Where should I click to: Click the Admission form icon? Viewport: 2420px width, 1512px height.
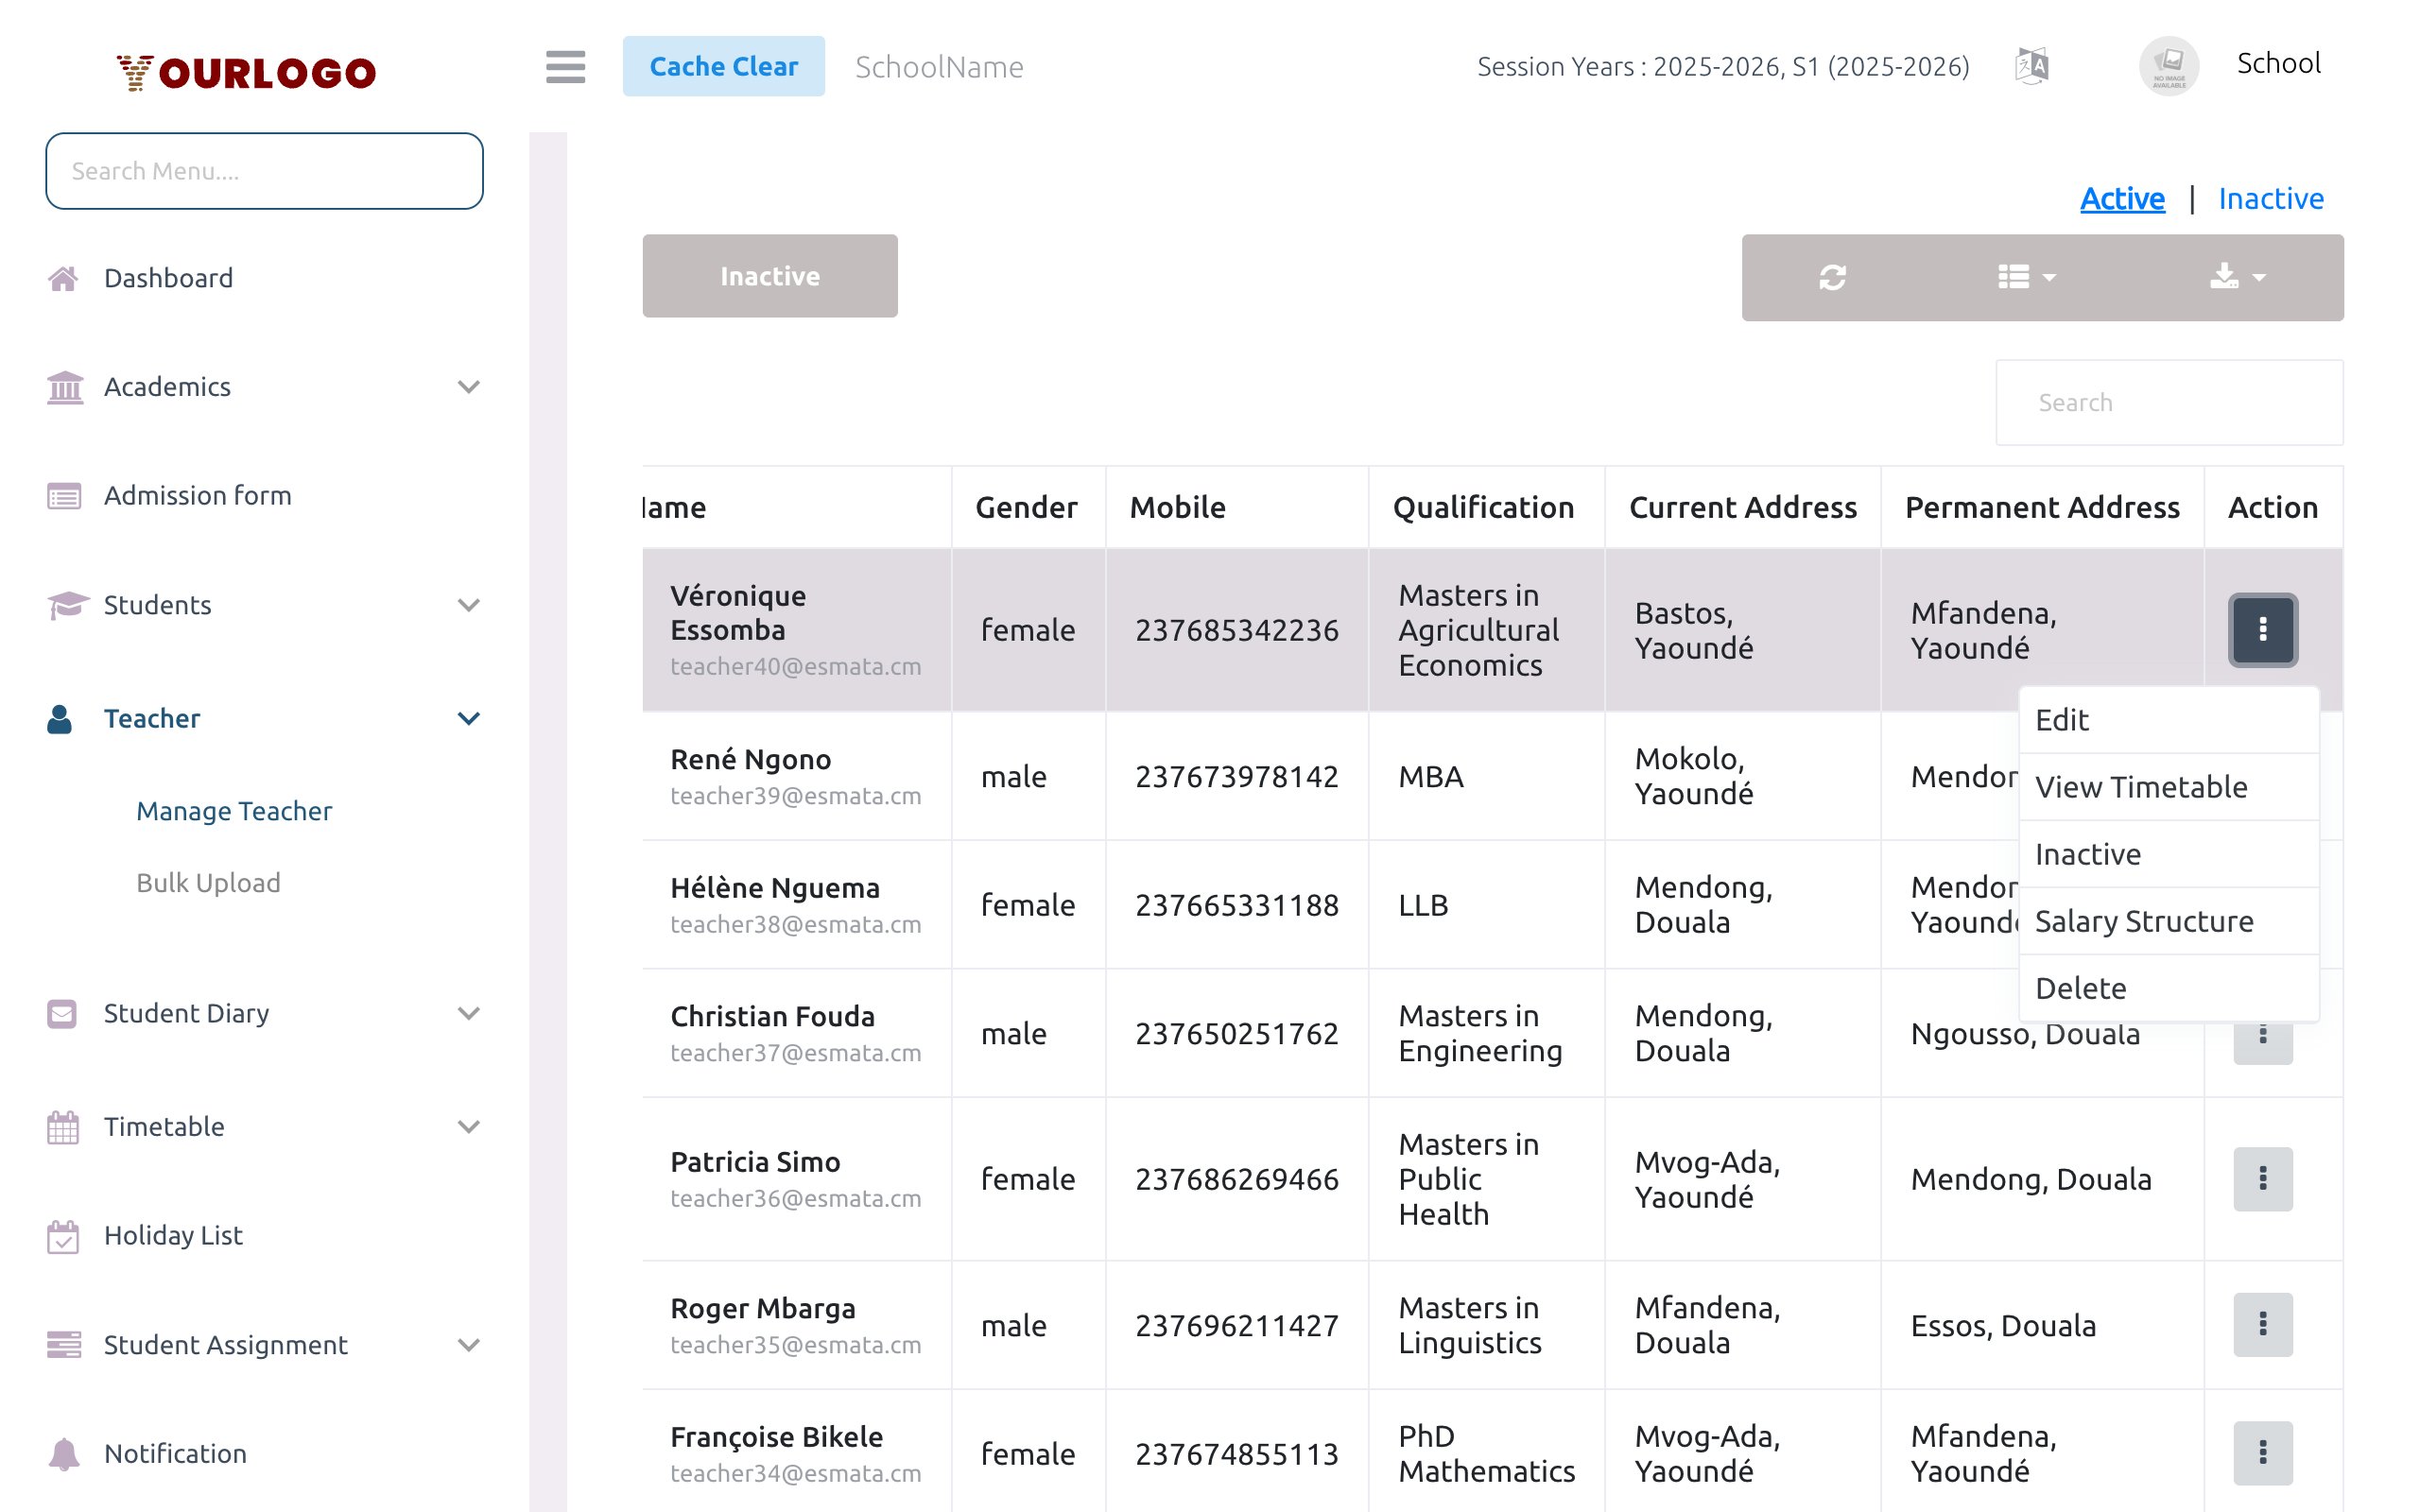(x=63, y=495)
